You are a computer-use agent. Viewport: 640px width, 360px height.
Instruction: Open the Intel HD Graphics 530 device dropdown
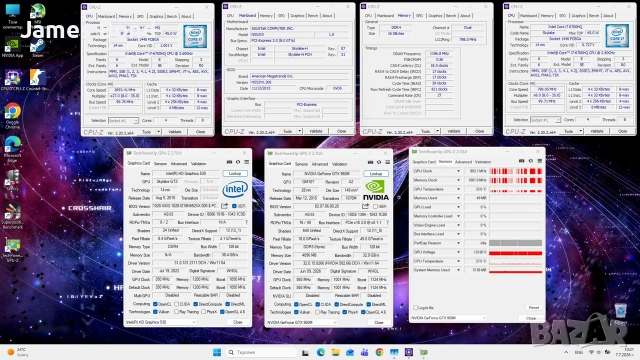(x=160, y=322)
